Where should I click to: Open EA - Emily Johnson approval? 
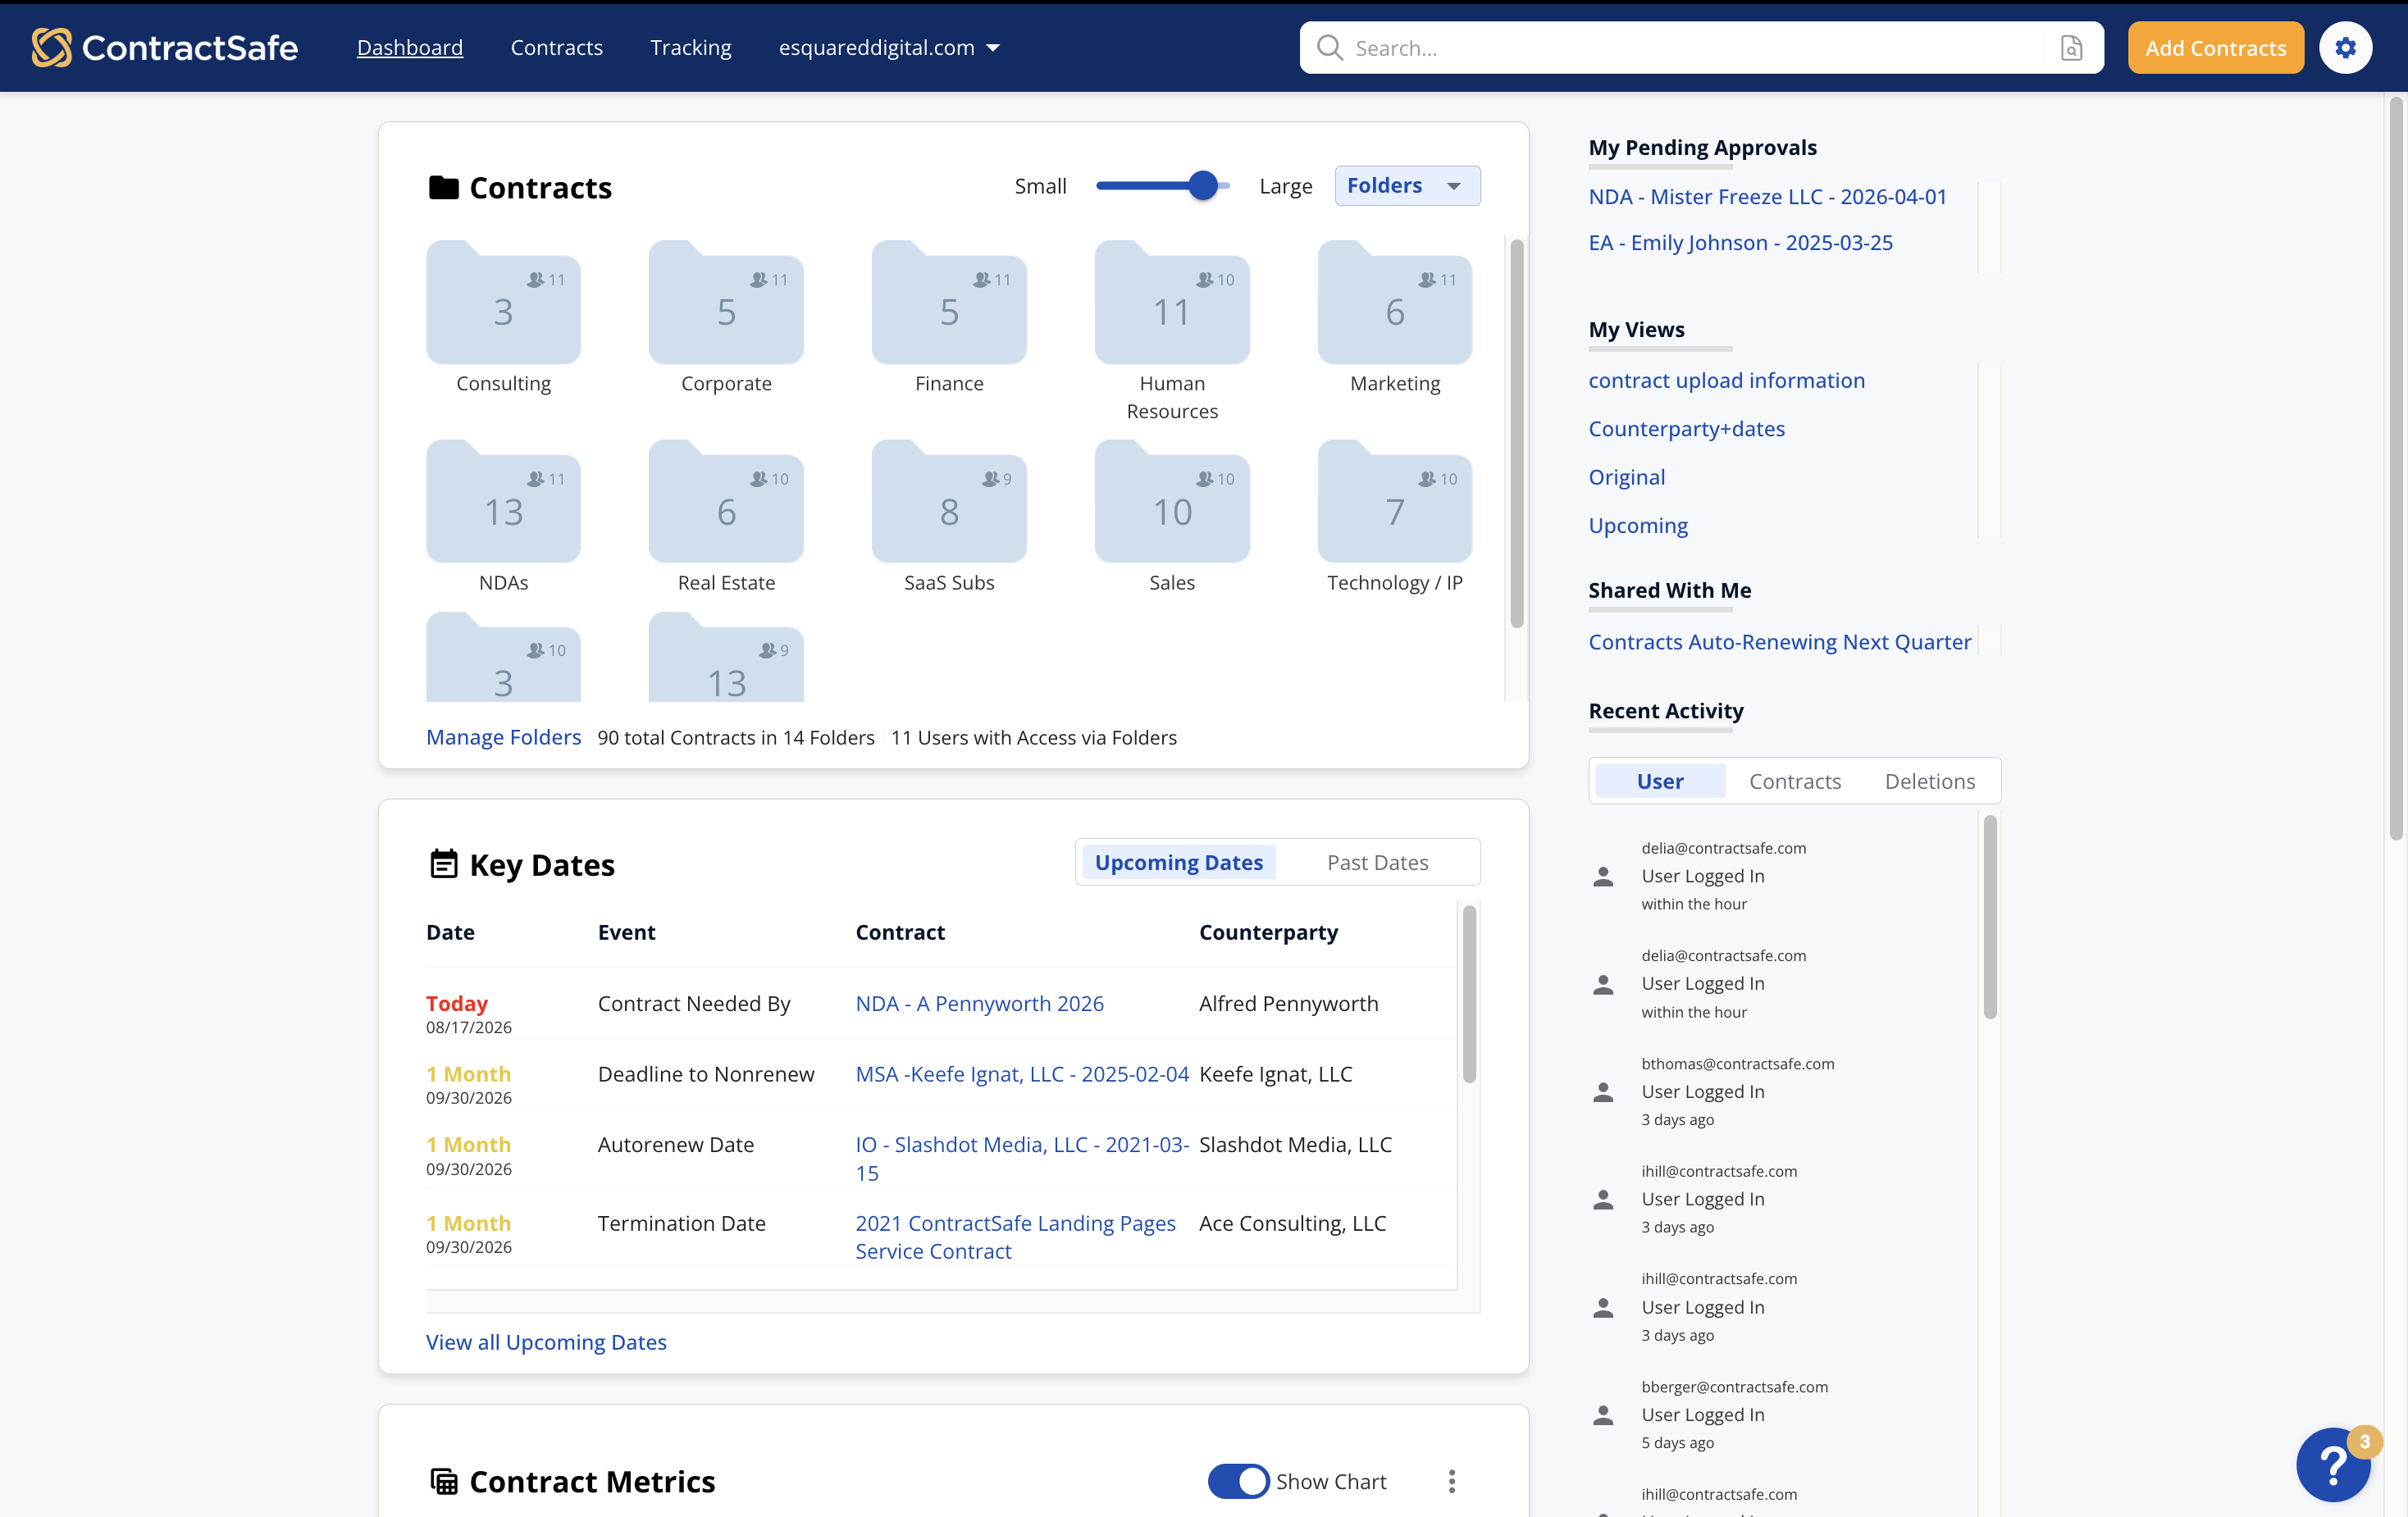[x=1741, y=242]
